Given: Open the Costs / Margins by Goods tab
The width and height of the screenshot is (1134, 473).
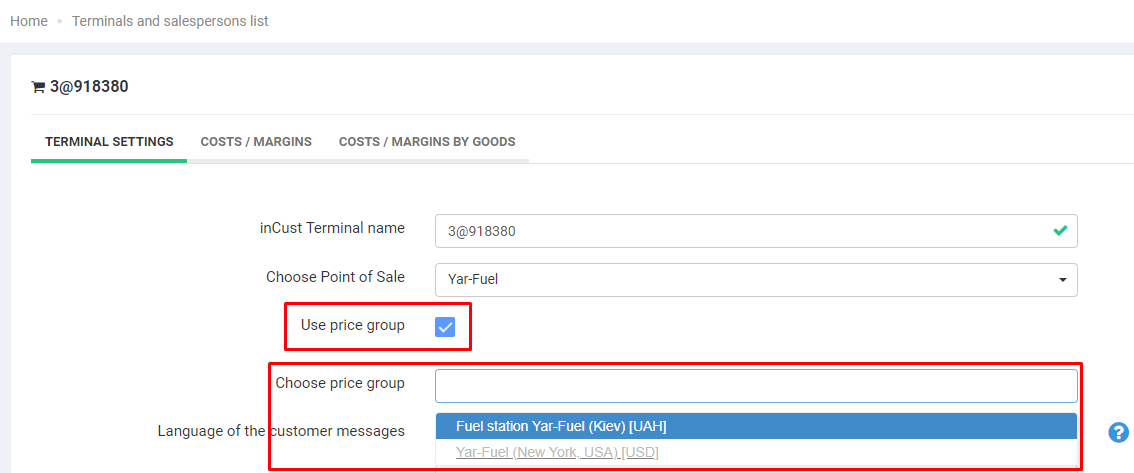Looking at the screenshot, I should 427,142.
